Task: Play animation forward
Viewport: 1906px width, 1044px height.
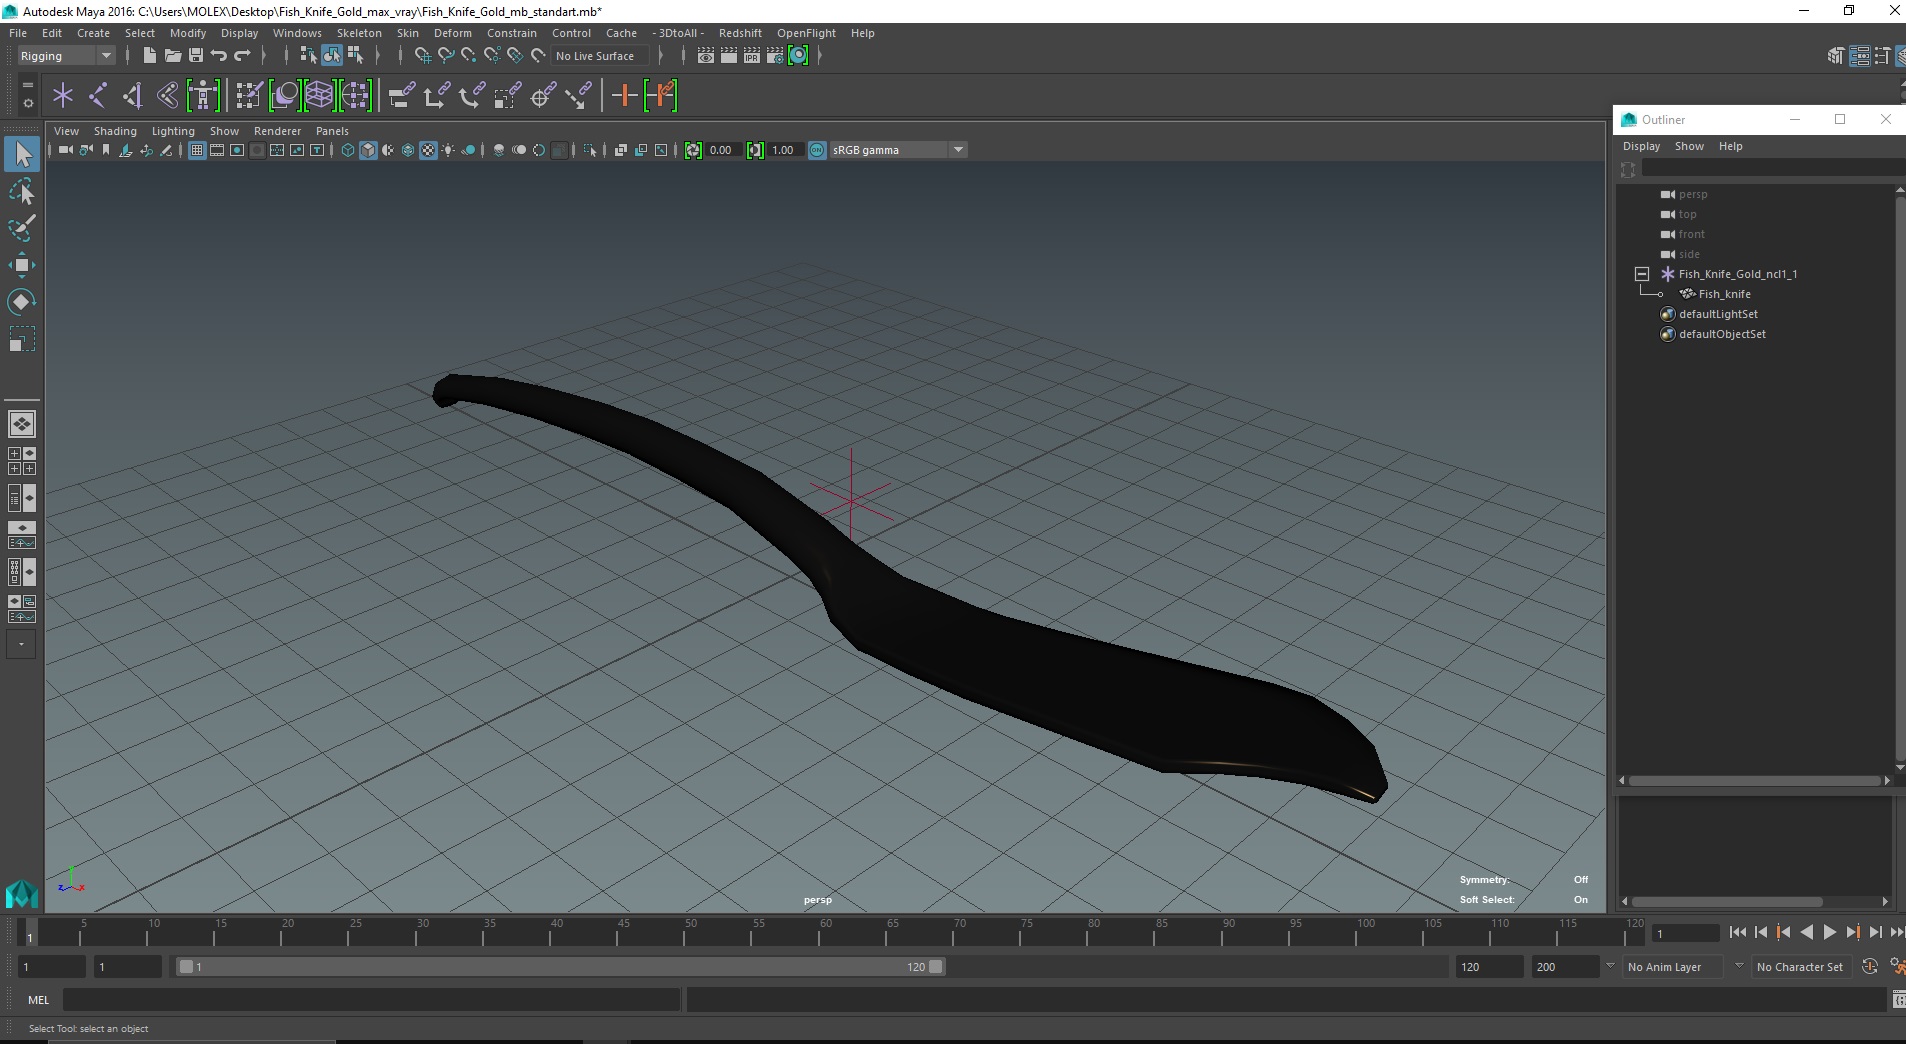Action: click(x=1829, y=932)
